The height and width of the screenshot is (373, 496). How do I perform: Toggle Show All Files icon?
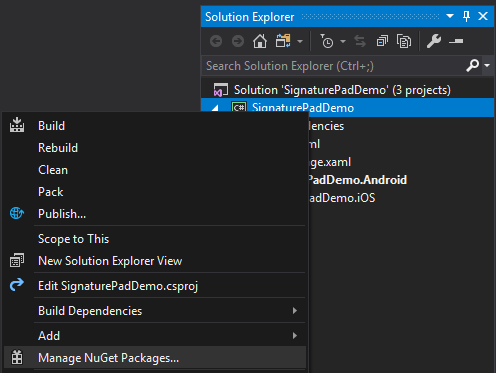pos(404,41)
